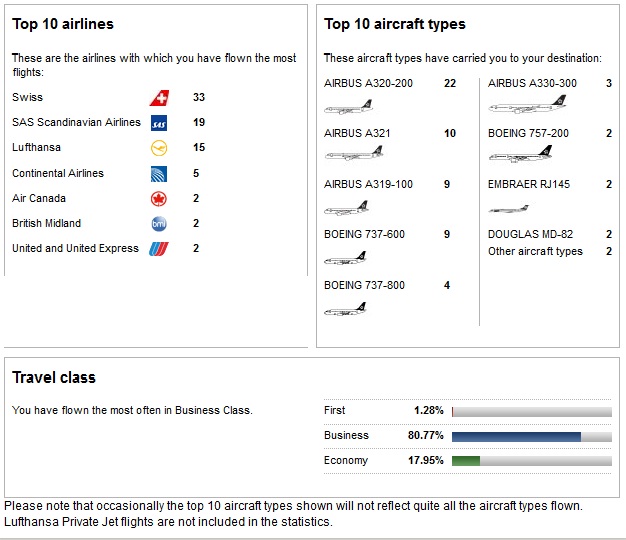Click the Business class percentage bar
The height and width of the screenshot is (540, 626).
coord(531,436)
